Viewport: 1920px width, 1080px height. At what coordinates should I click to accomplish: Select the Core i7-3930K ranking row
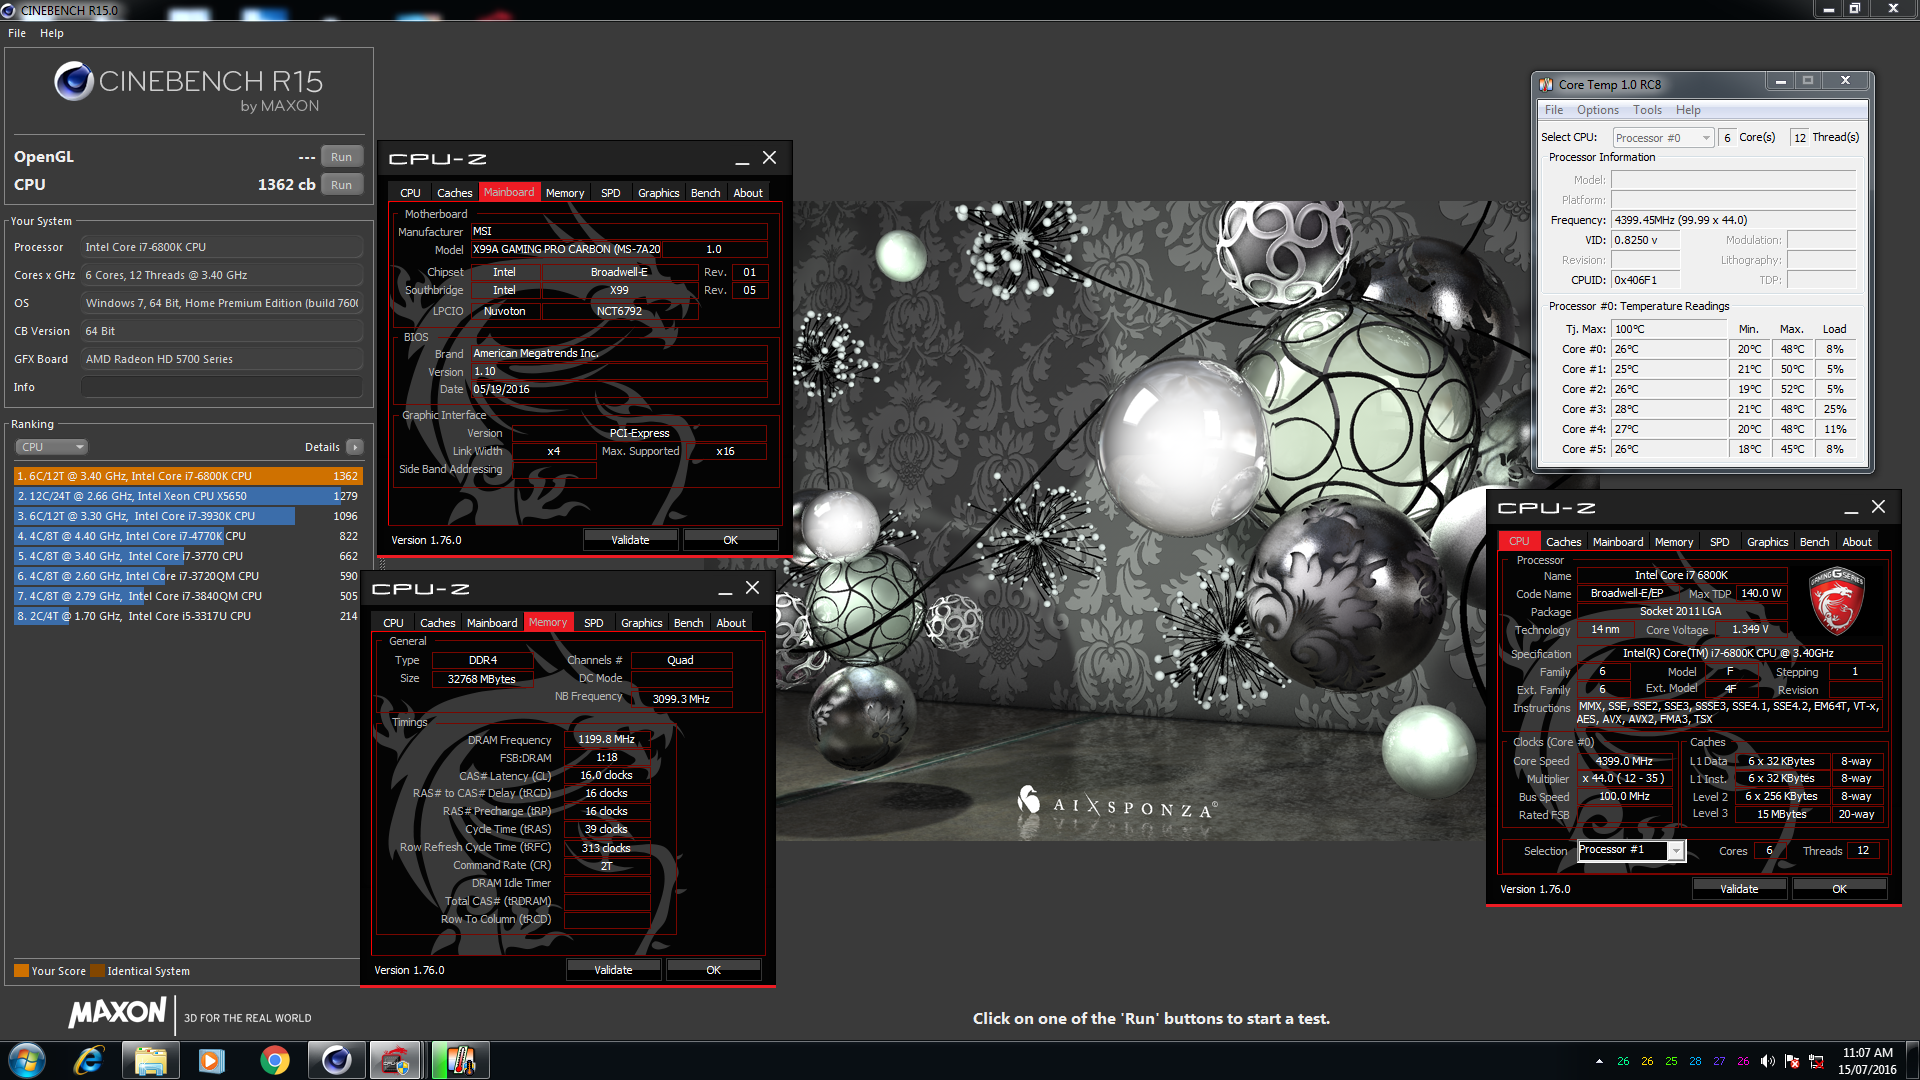(x=187, y=516)
